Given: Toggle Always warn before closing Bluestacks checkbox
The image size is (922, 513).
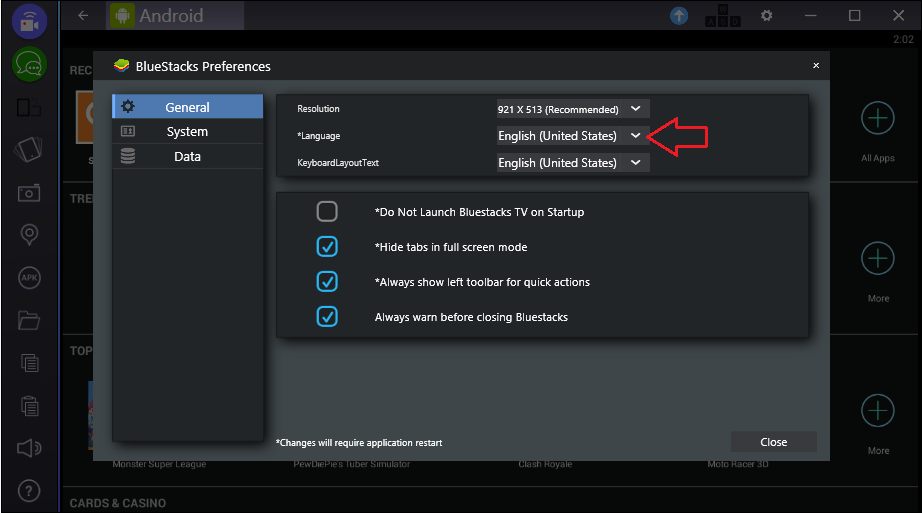Looking at the screenshot, I should (x=327, y=317).
